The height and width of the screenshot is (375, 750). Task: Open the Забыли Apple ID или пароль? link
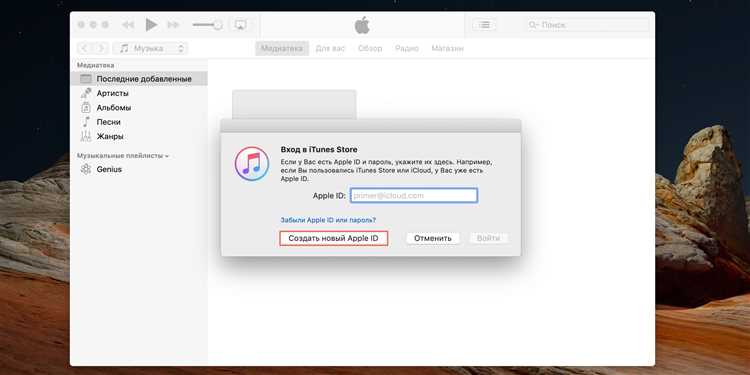328,220
